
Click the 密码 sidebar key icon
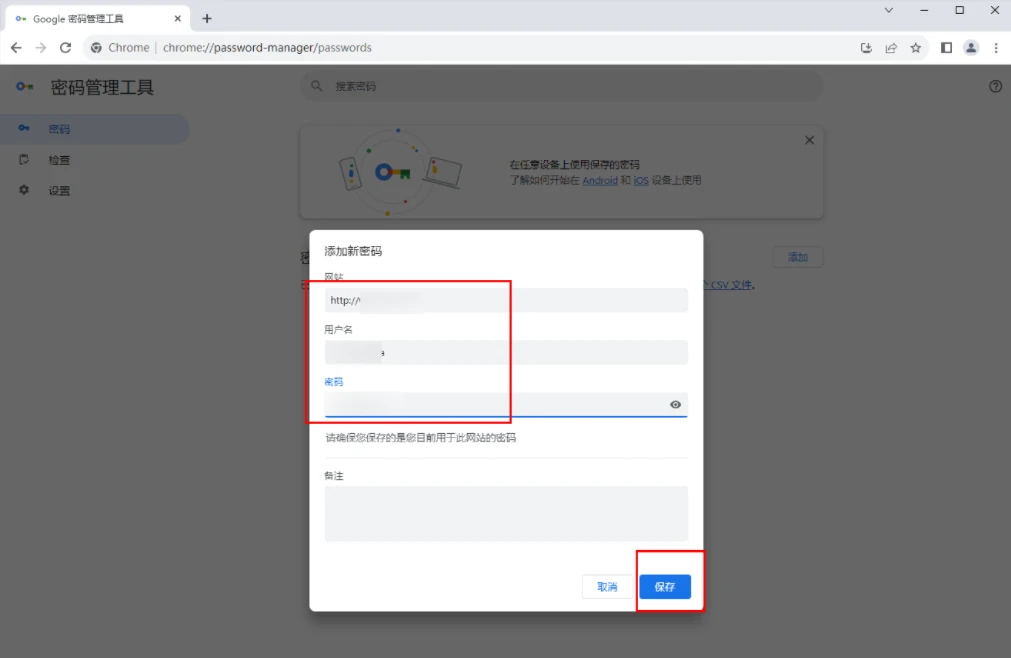tap(24, 128)
